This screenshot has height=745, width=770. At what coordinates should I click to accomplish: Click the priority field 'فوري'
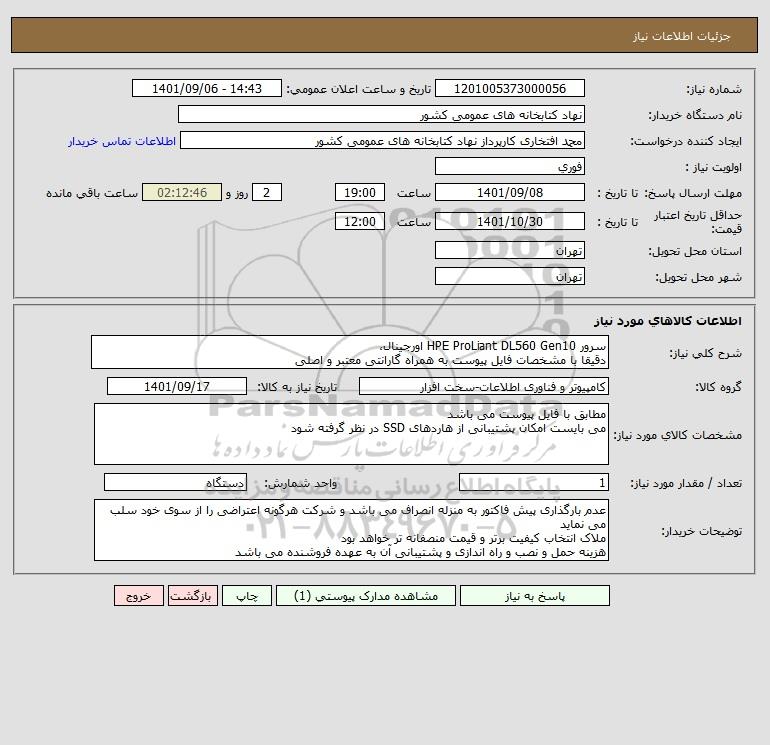(510, 166)
